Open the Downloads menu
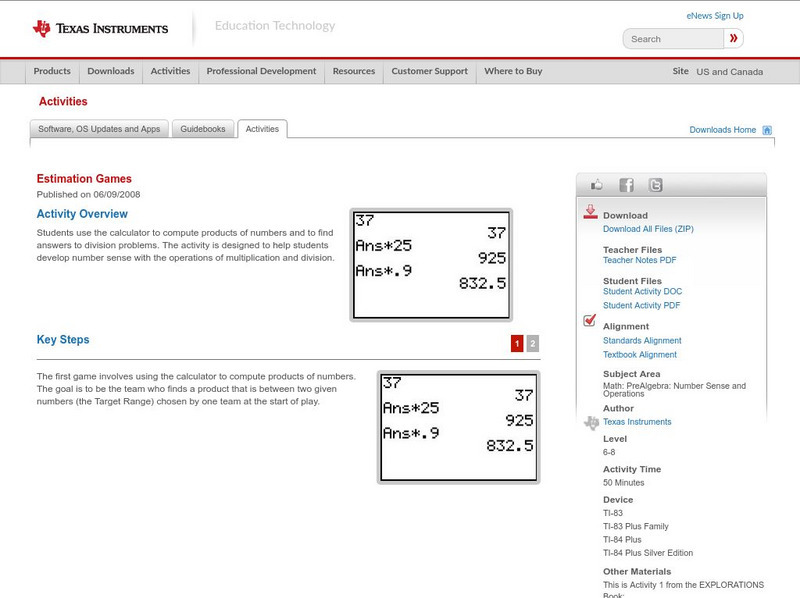 pyautogui.click(x=111, y=71)
